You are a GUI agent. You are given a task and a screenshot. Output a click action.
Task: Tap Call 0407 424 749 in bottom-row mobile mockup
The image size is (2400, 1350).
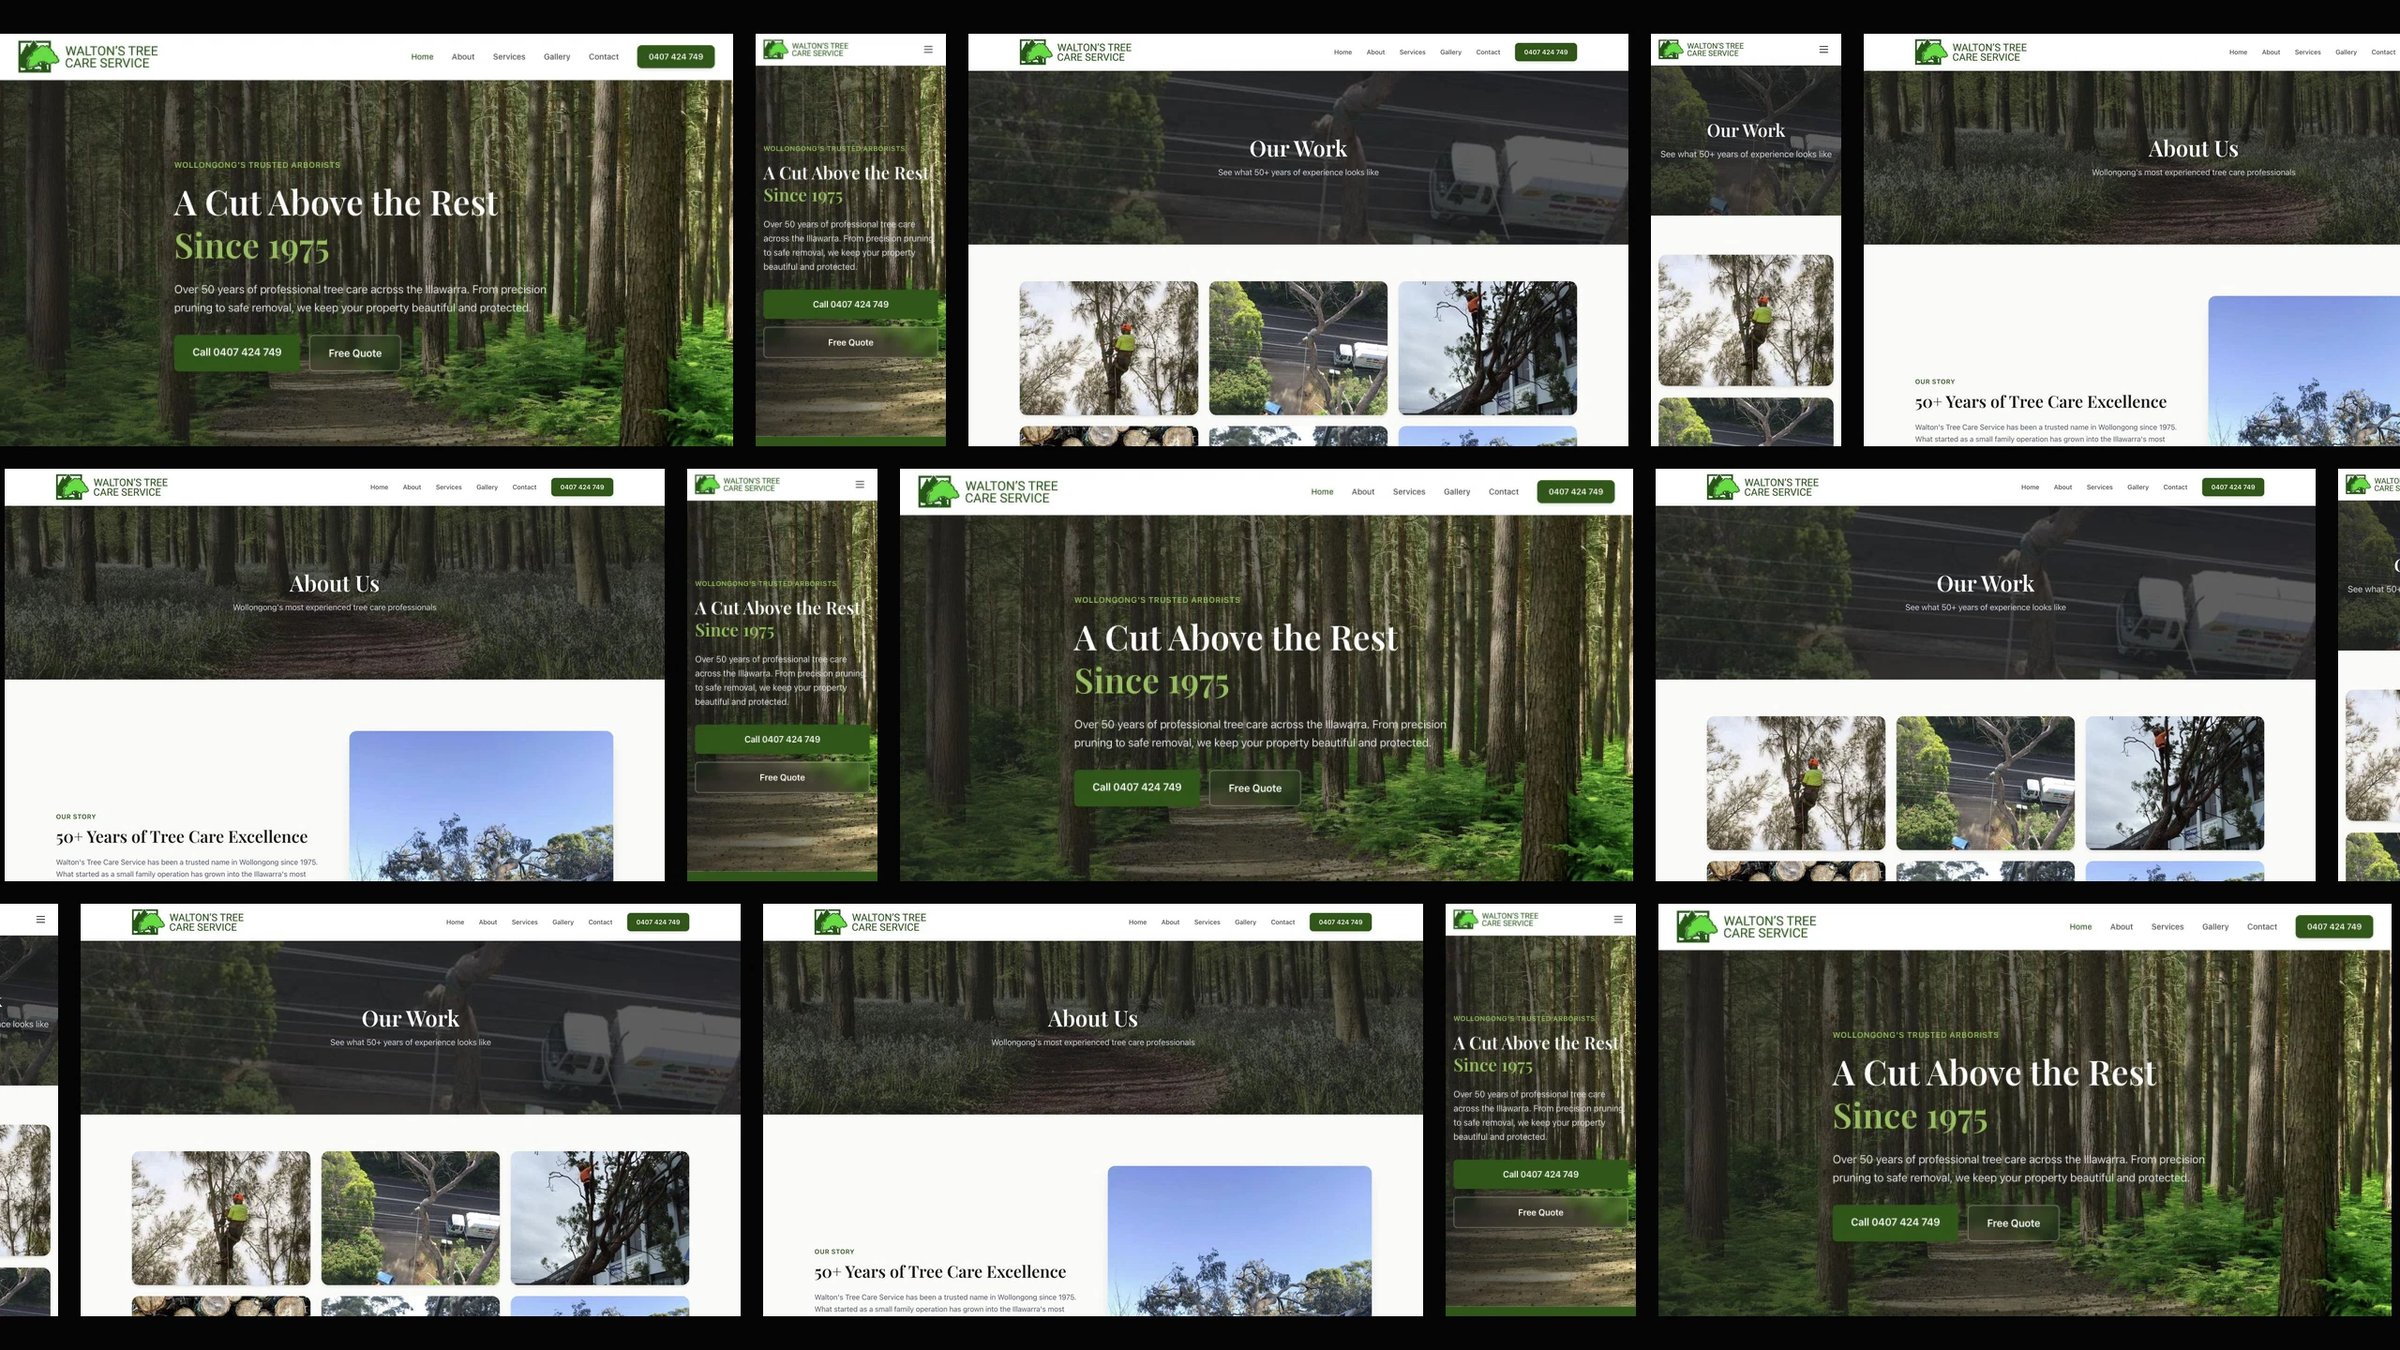click(1540, 1174)
